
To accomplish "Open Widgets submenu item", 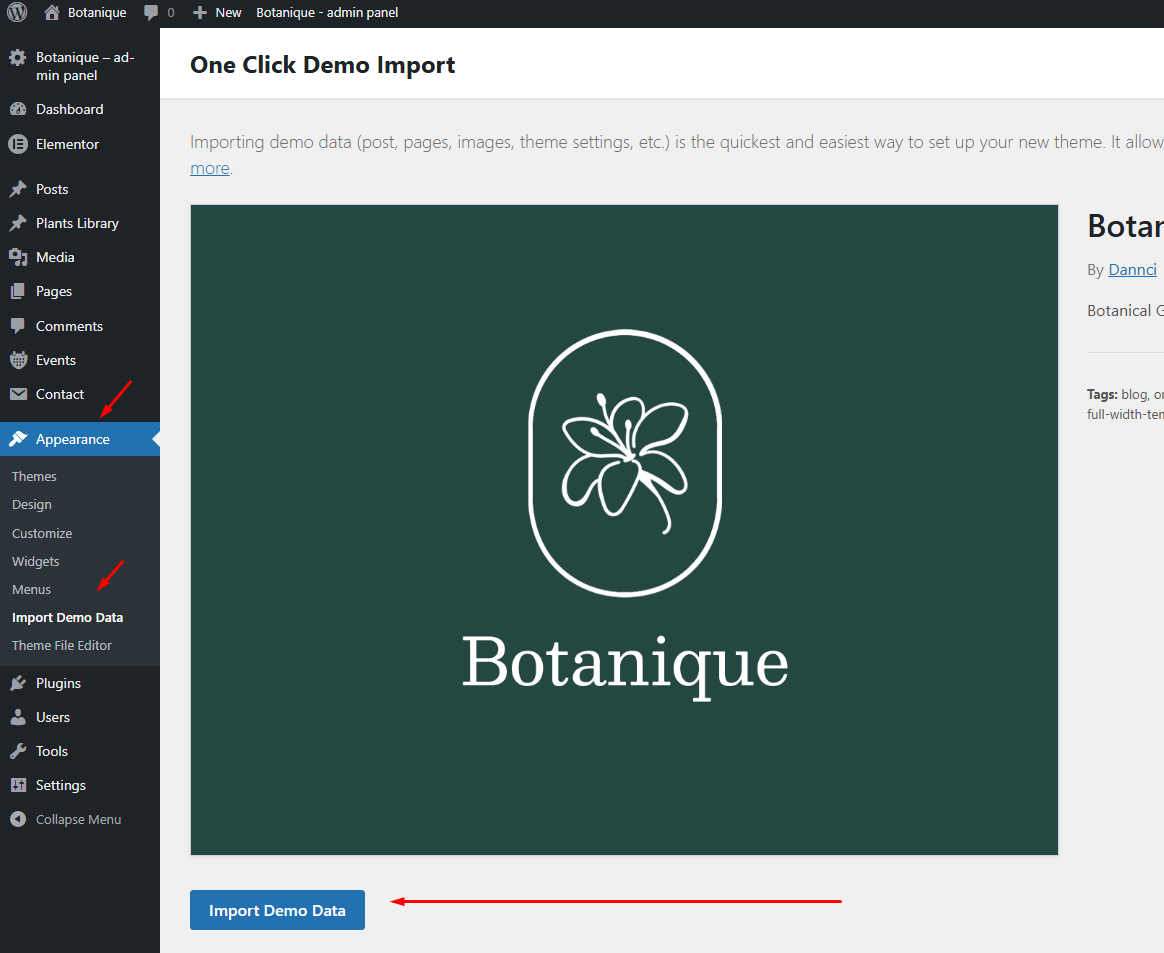I will [36, 562].
